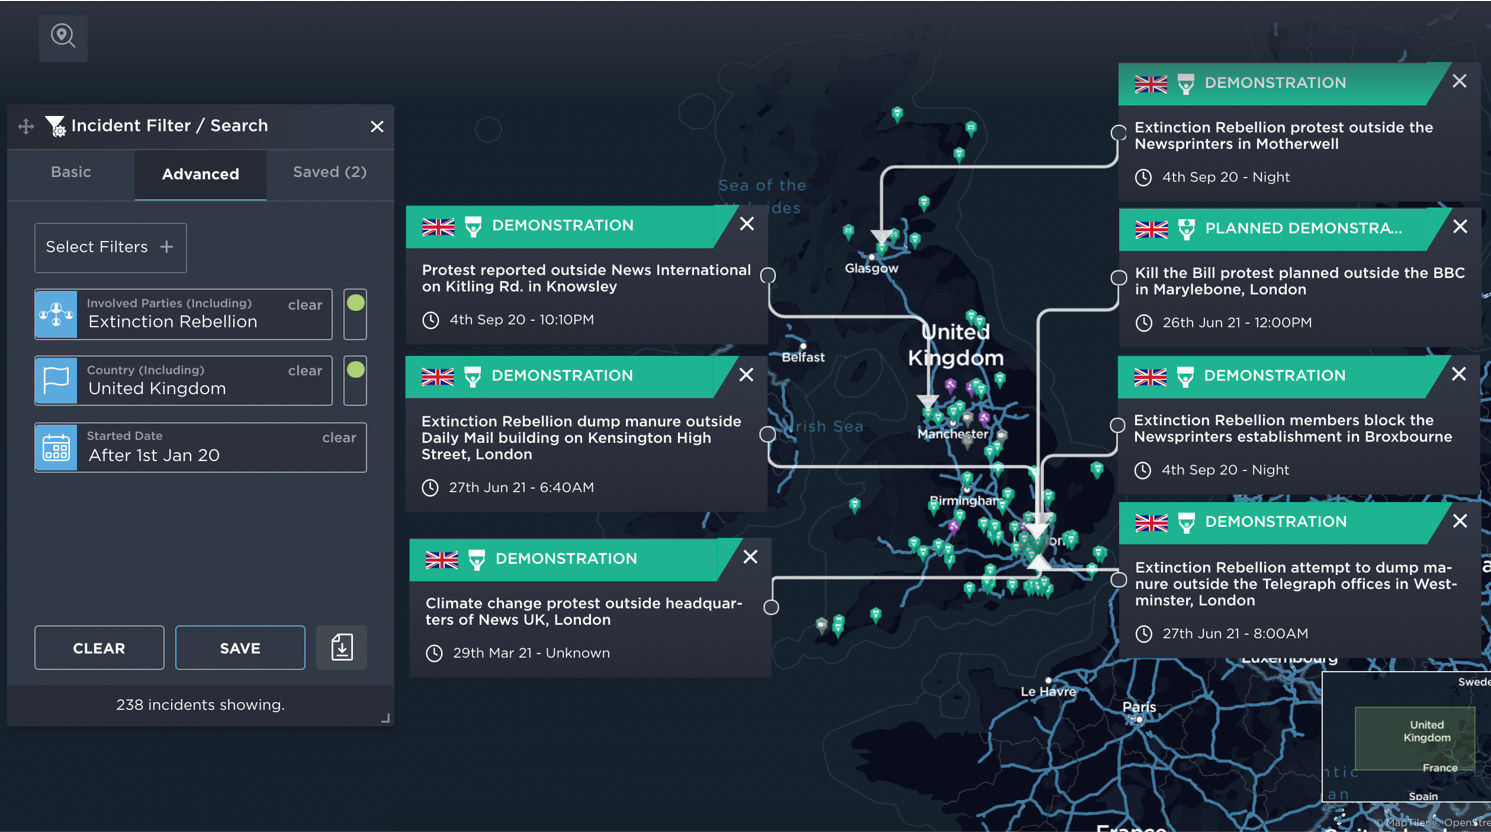The height and width of the screenshot is (832, 1491).
Task: Close the News UK climate protest card
Action: click(x=750, y=557)
